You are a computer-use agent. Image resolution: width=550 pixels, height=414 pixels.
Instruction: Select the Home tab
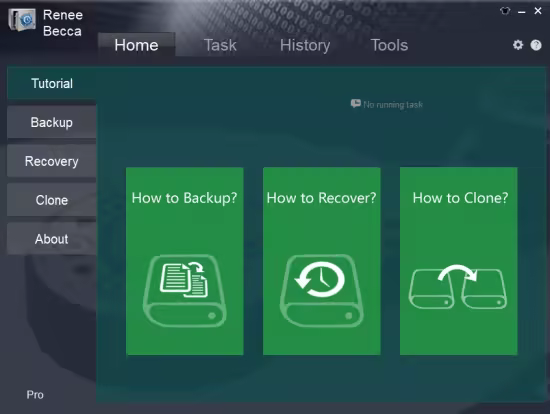click(136, 45)
